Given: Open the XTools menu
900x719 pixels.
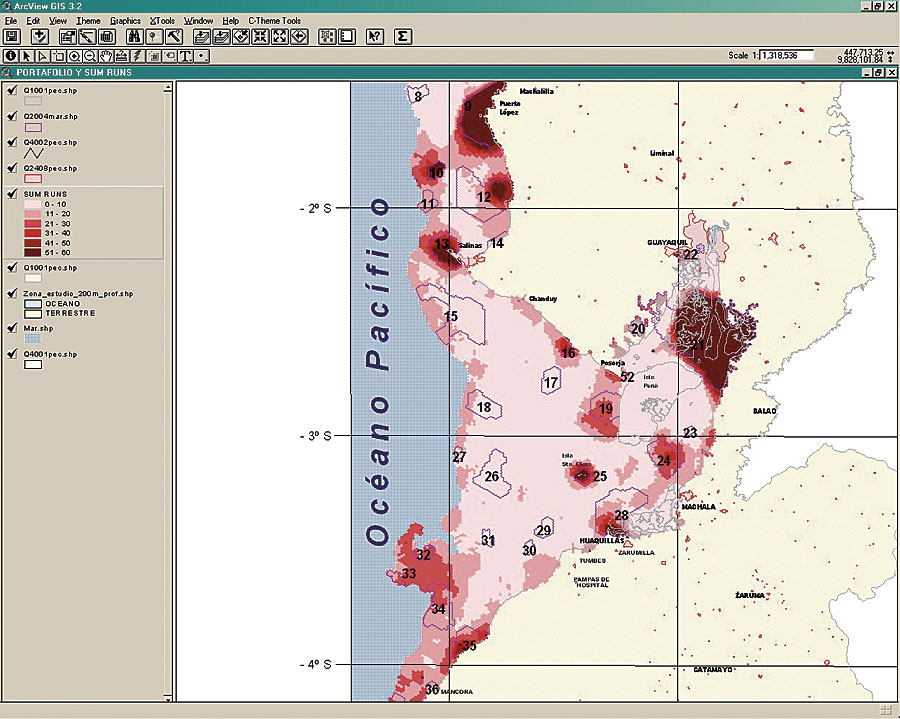Looking at the screenshot, I should click(x=160, y=20).
